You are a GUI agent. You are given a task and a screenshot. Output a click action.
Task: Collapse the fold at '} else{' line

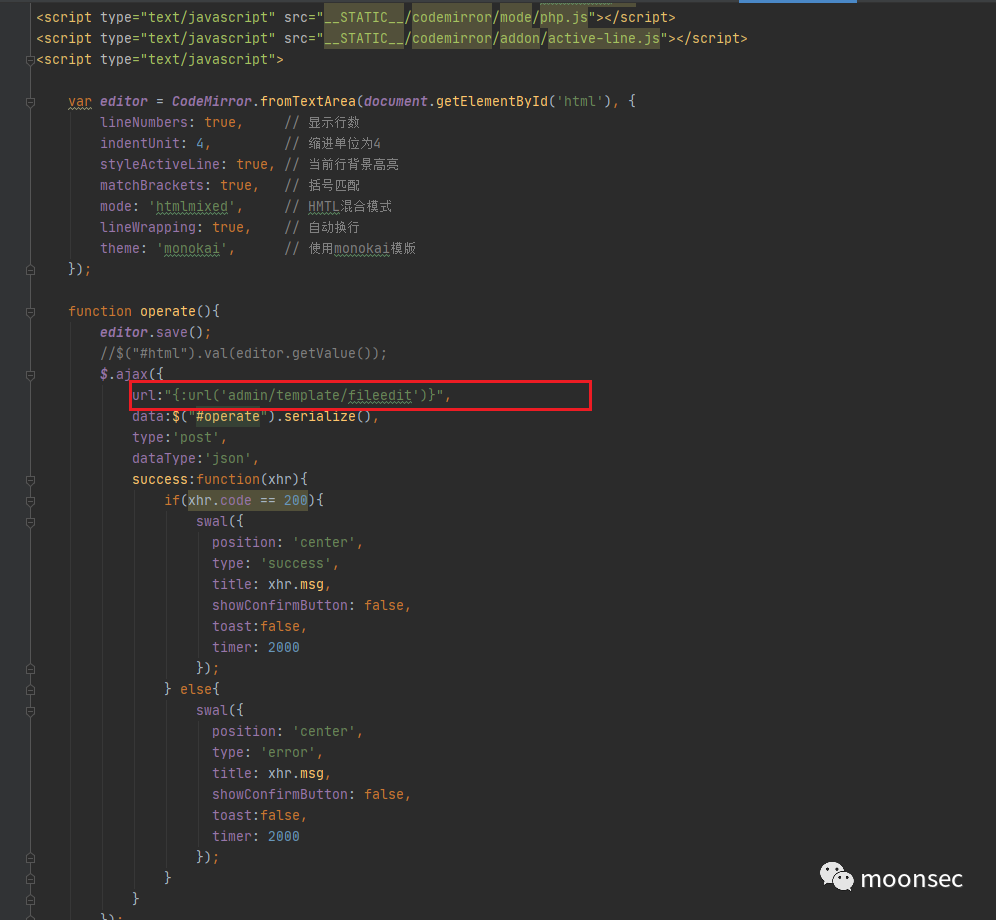[30, 690]
